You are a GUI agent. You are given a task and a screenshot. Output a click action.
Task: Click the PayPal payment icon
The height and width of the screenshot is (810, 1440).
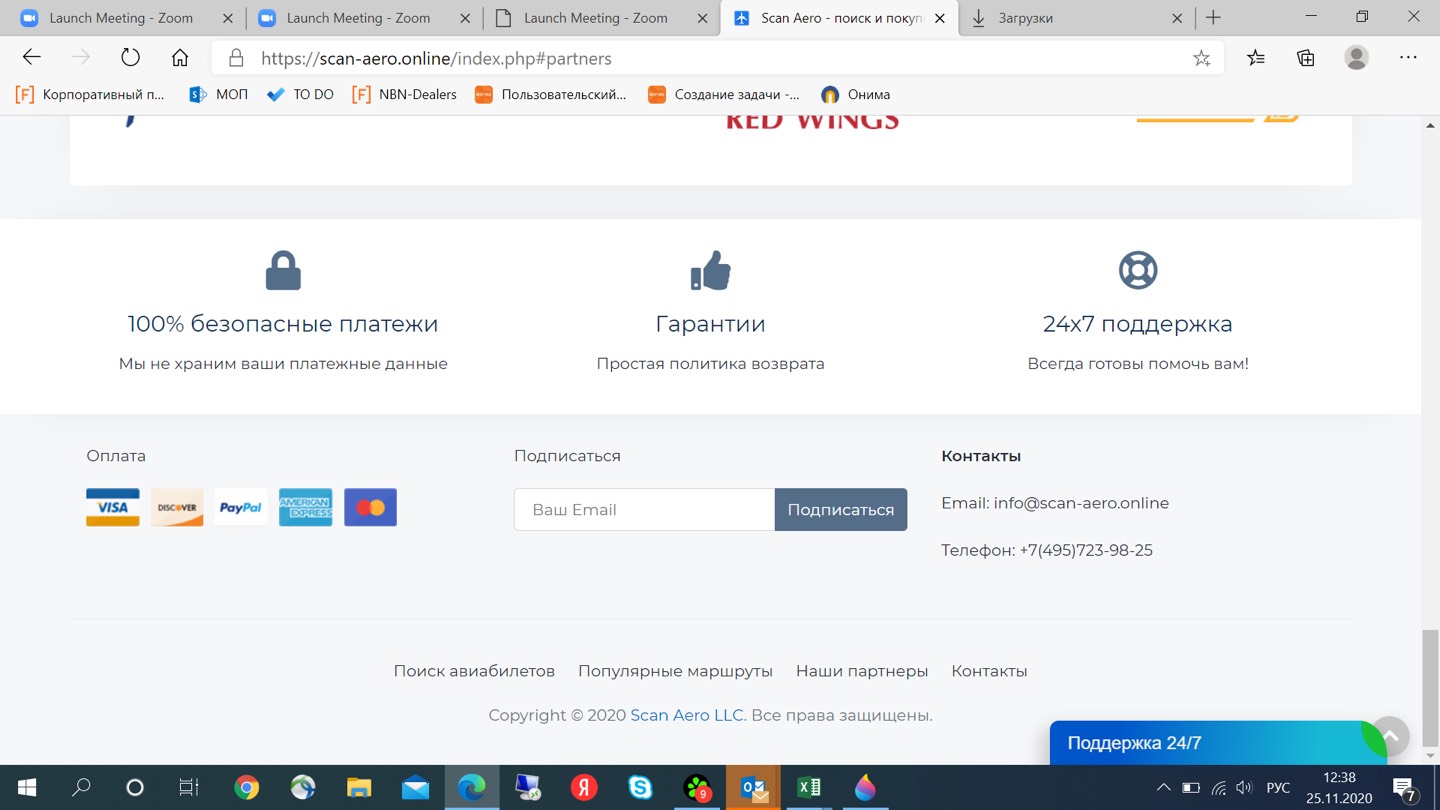[x=241, y=508]
